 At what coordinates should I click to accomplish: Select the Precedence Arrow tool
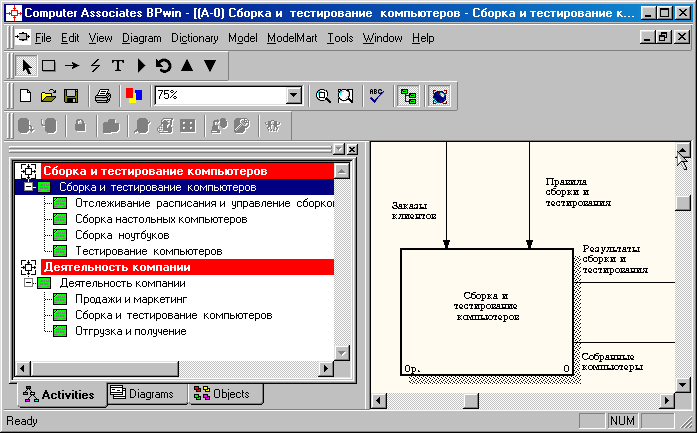click(72, 66)
